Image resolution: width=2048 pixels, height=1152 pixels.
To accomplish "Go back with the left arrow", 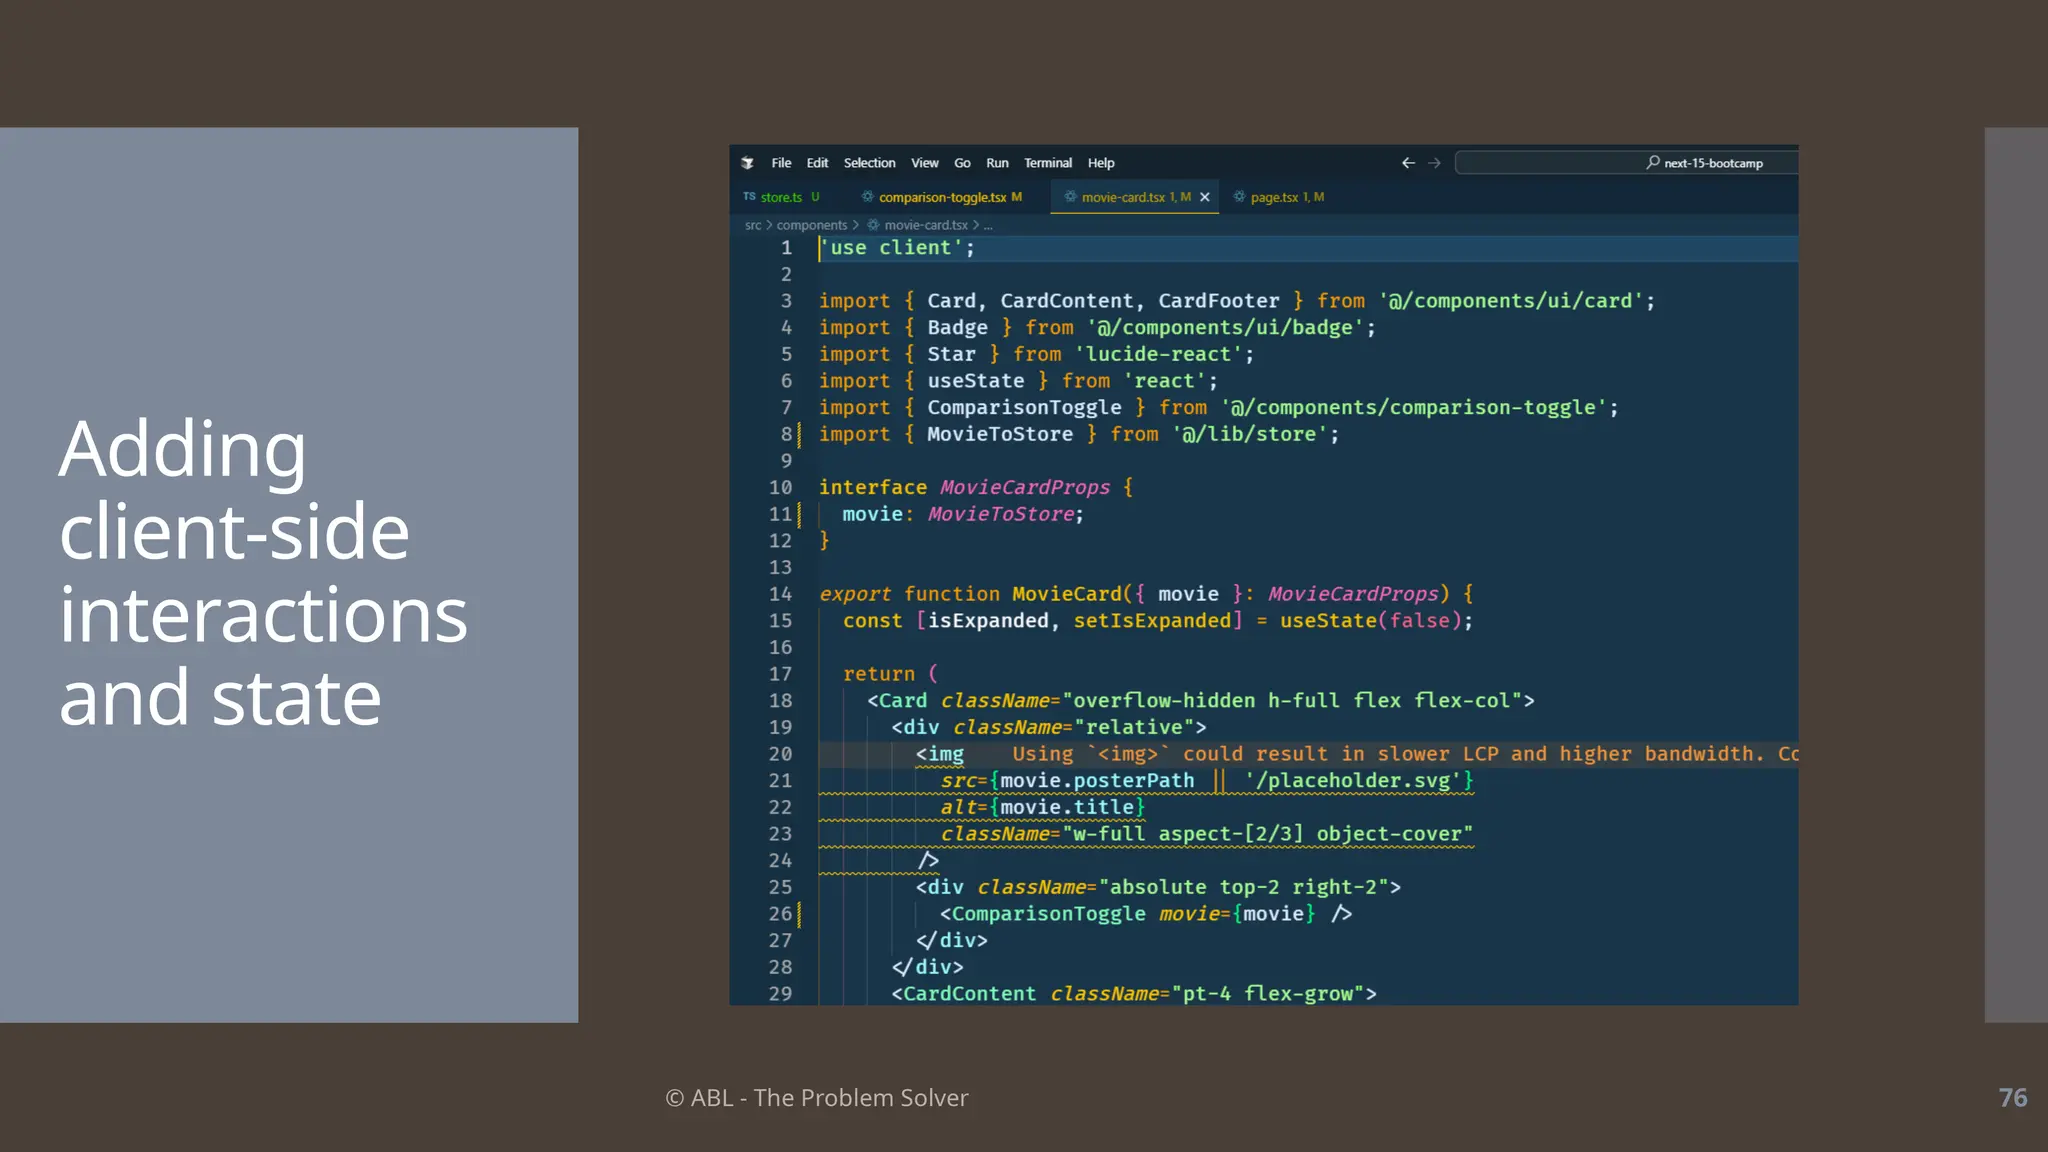I will pyautogui.click(x=1408, y=163).
